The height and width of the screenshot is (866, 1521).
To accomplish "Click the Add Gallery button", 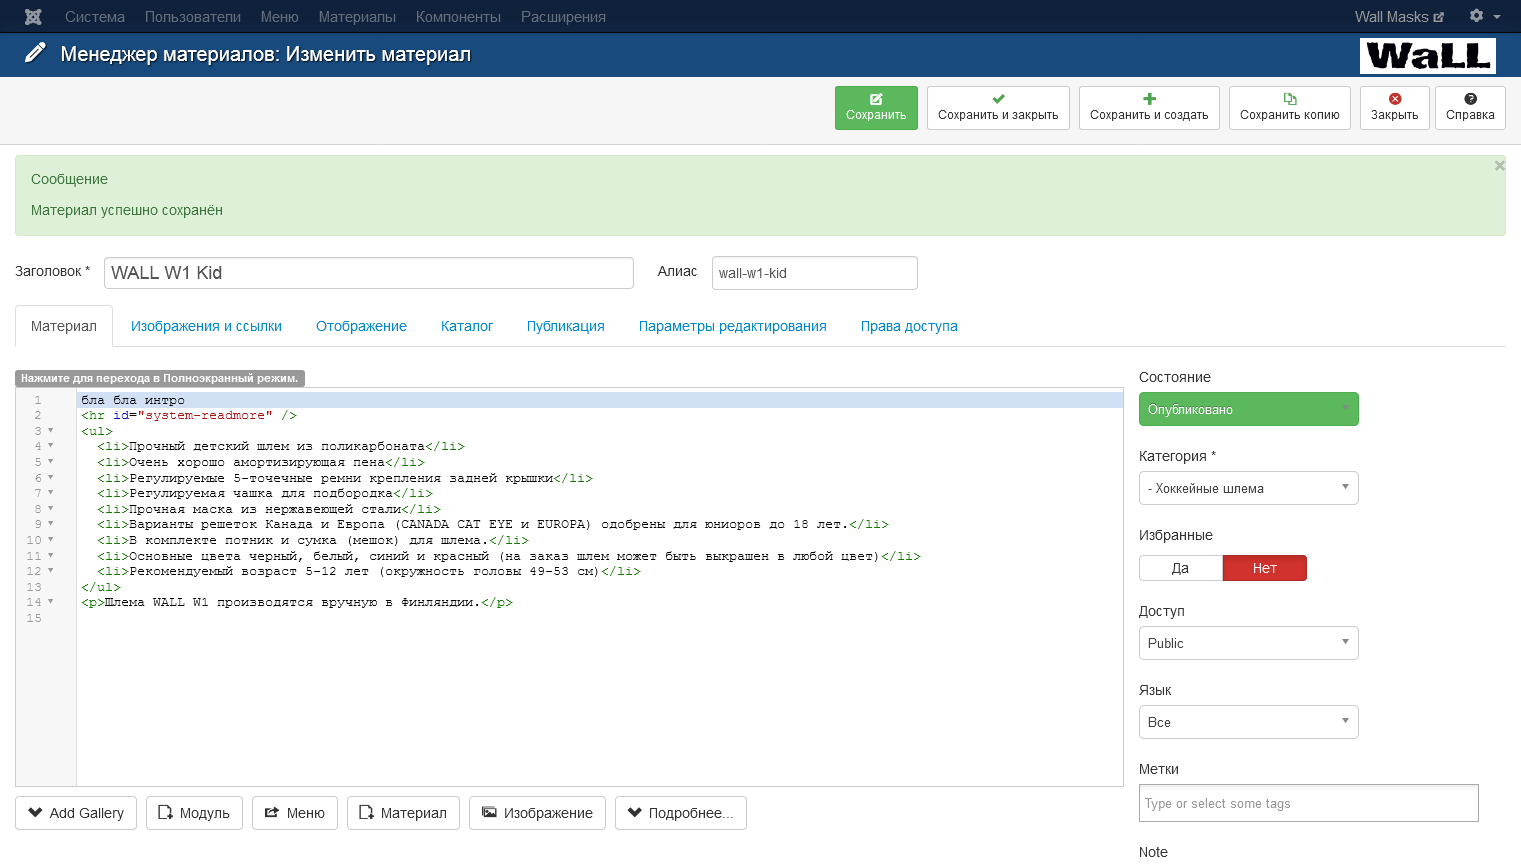I will point(76,813).
